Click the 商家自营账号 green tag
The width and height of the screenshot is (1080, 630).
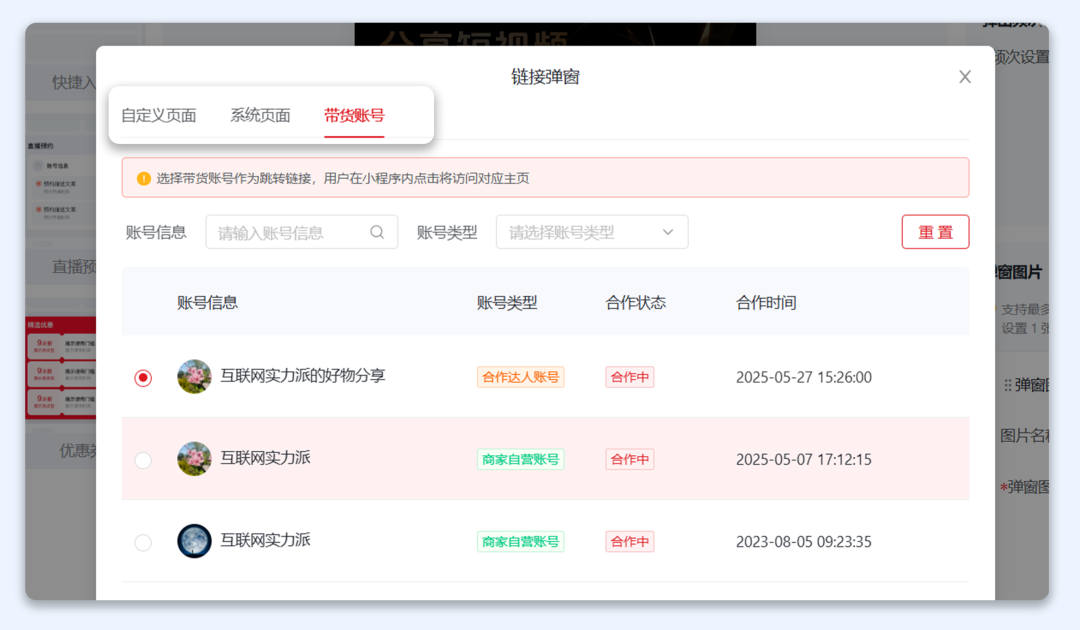pos(520,459)
